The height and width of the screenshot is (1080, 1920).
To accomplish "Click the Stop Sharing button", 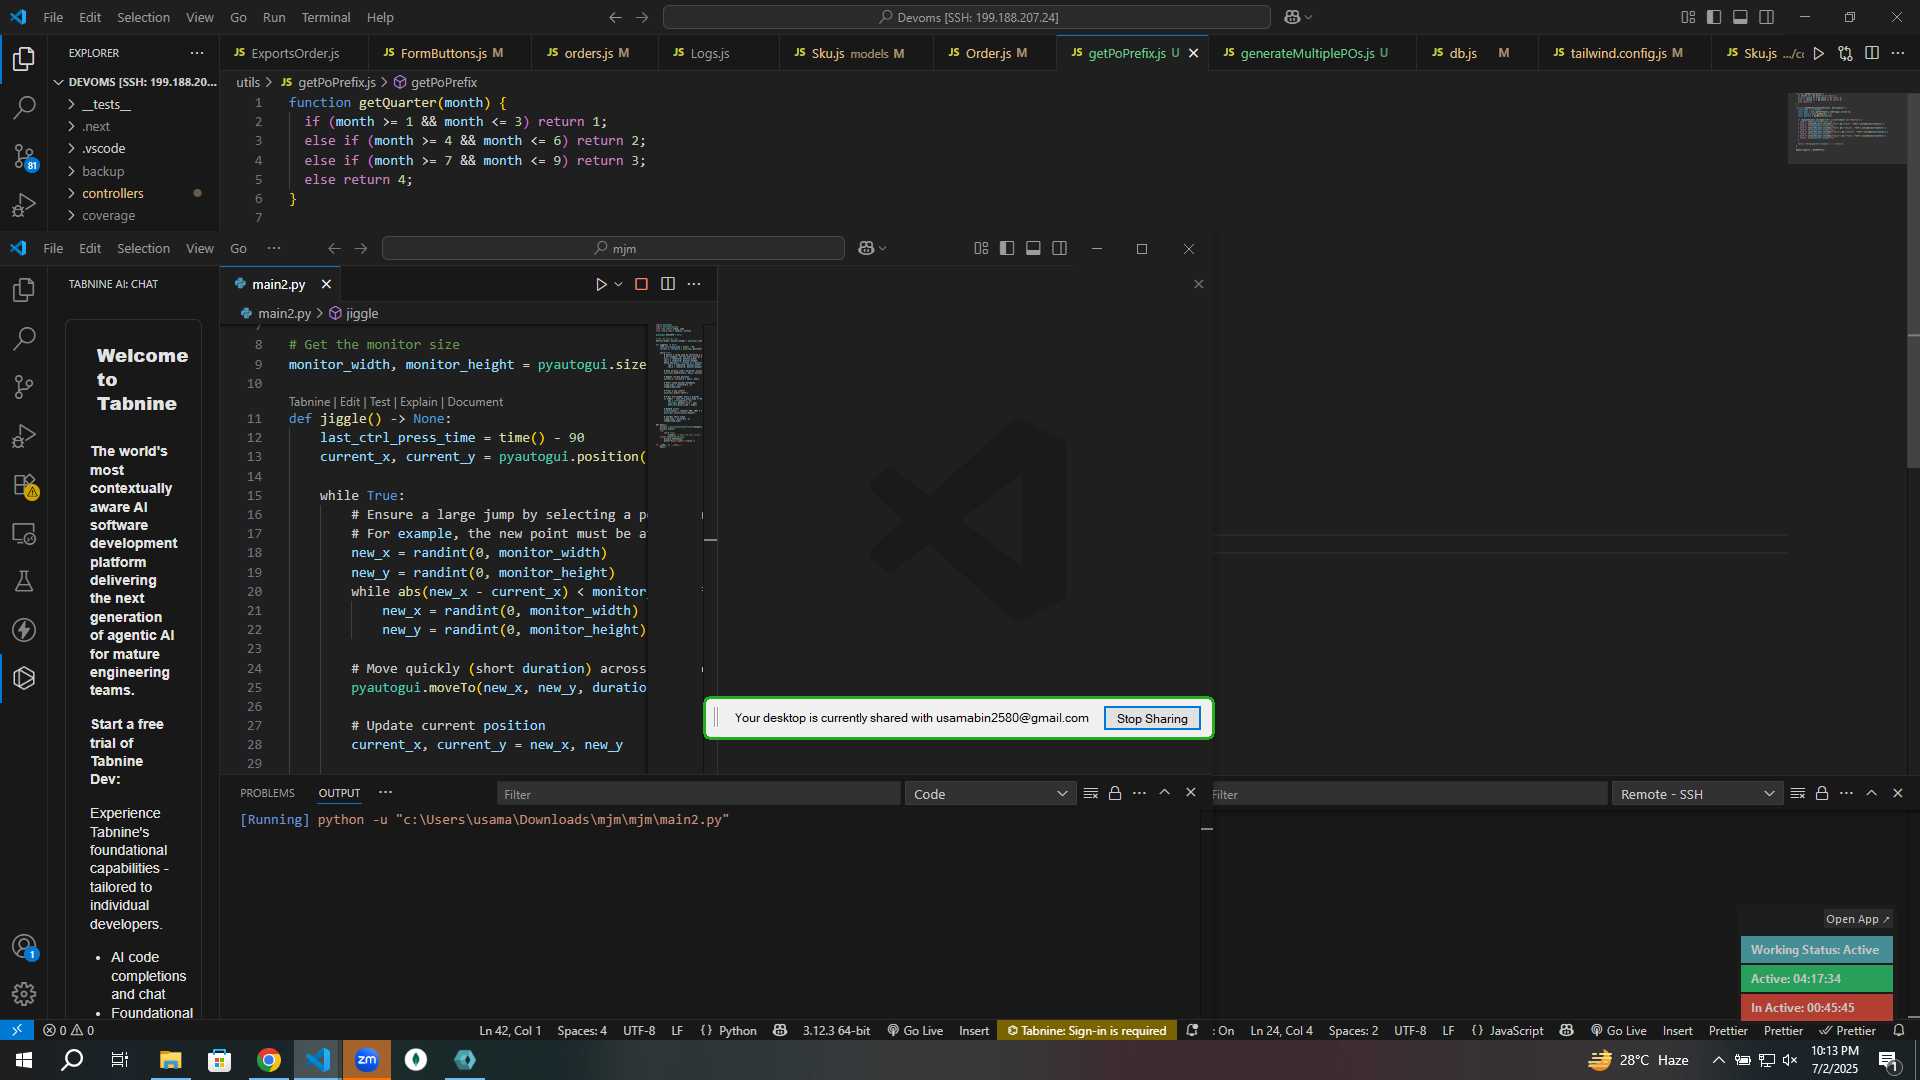I will click(1152, 718).
